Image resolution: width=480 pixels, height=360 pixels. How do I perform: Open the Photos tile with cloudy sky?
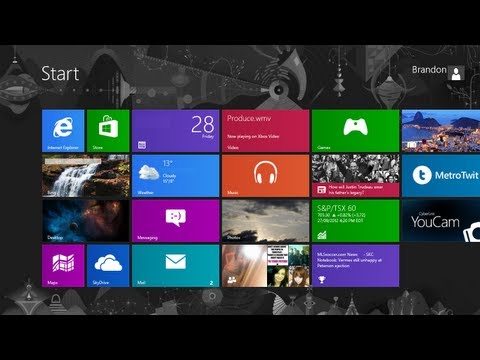(266, 221)
